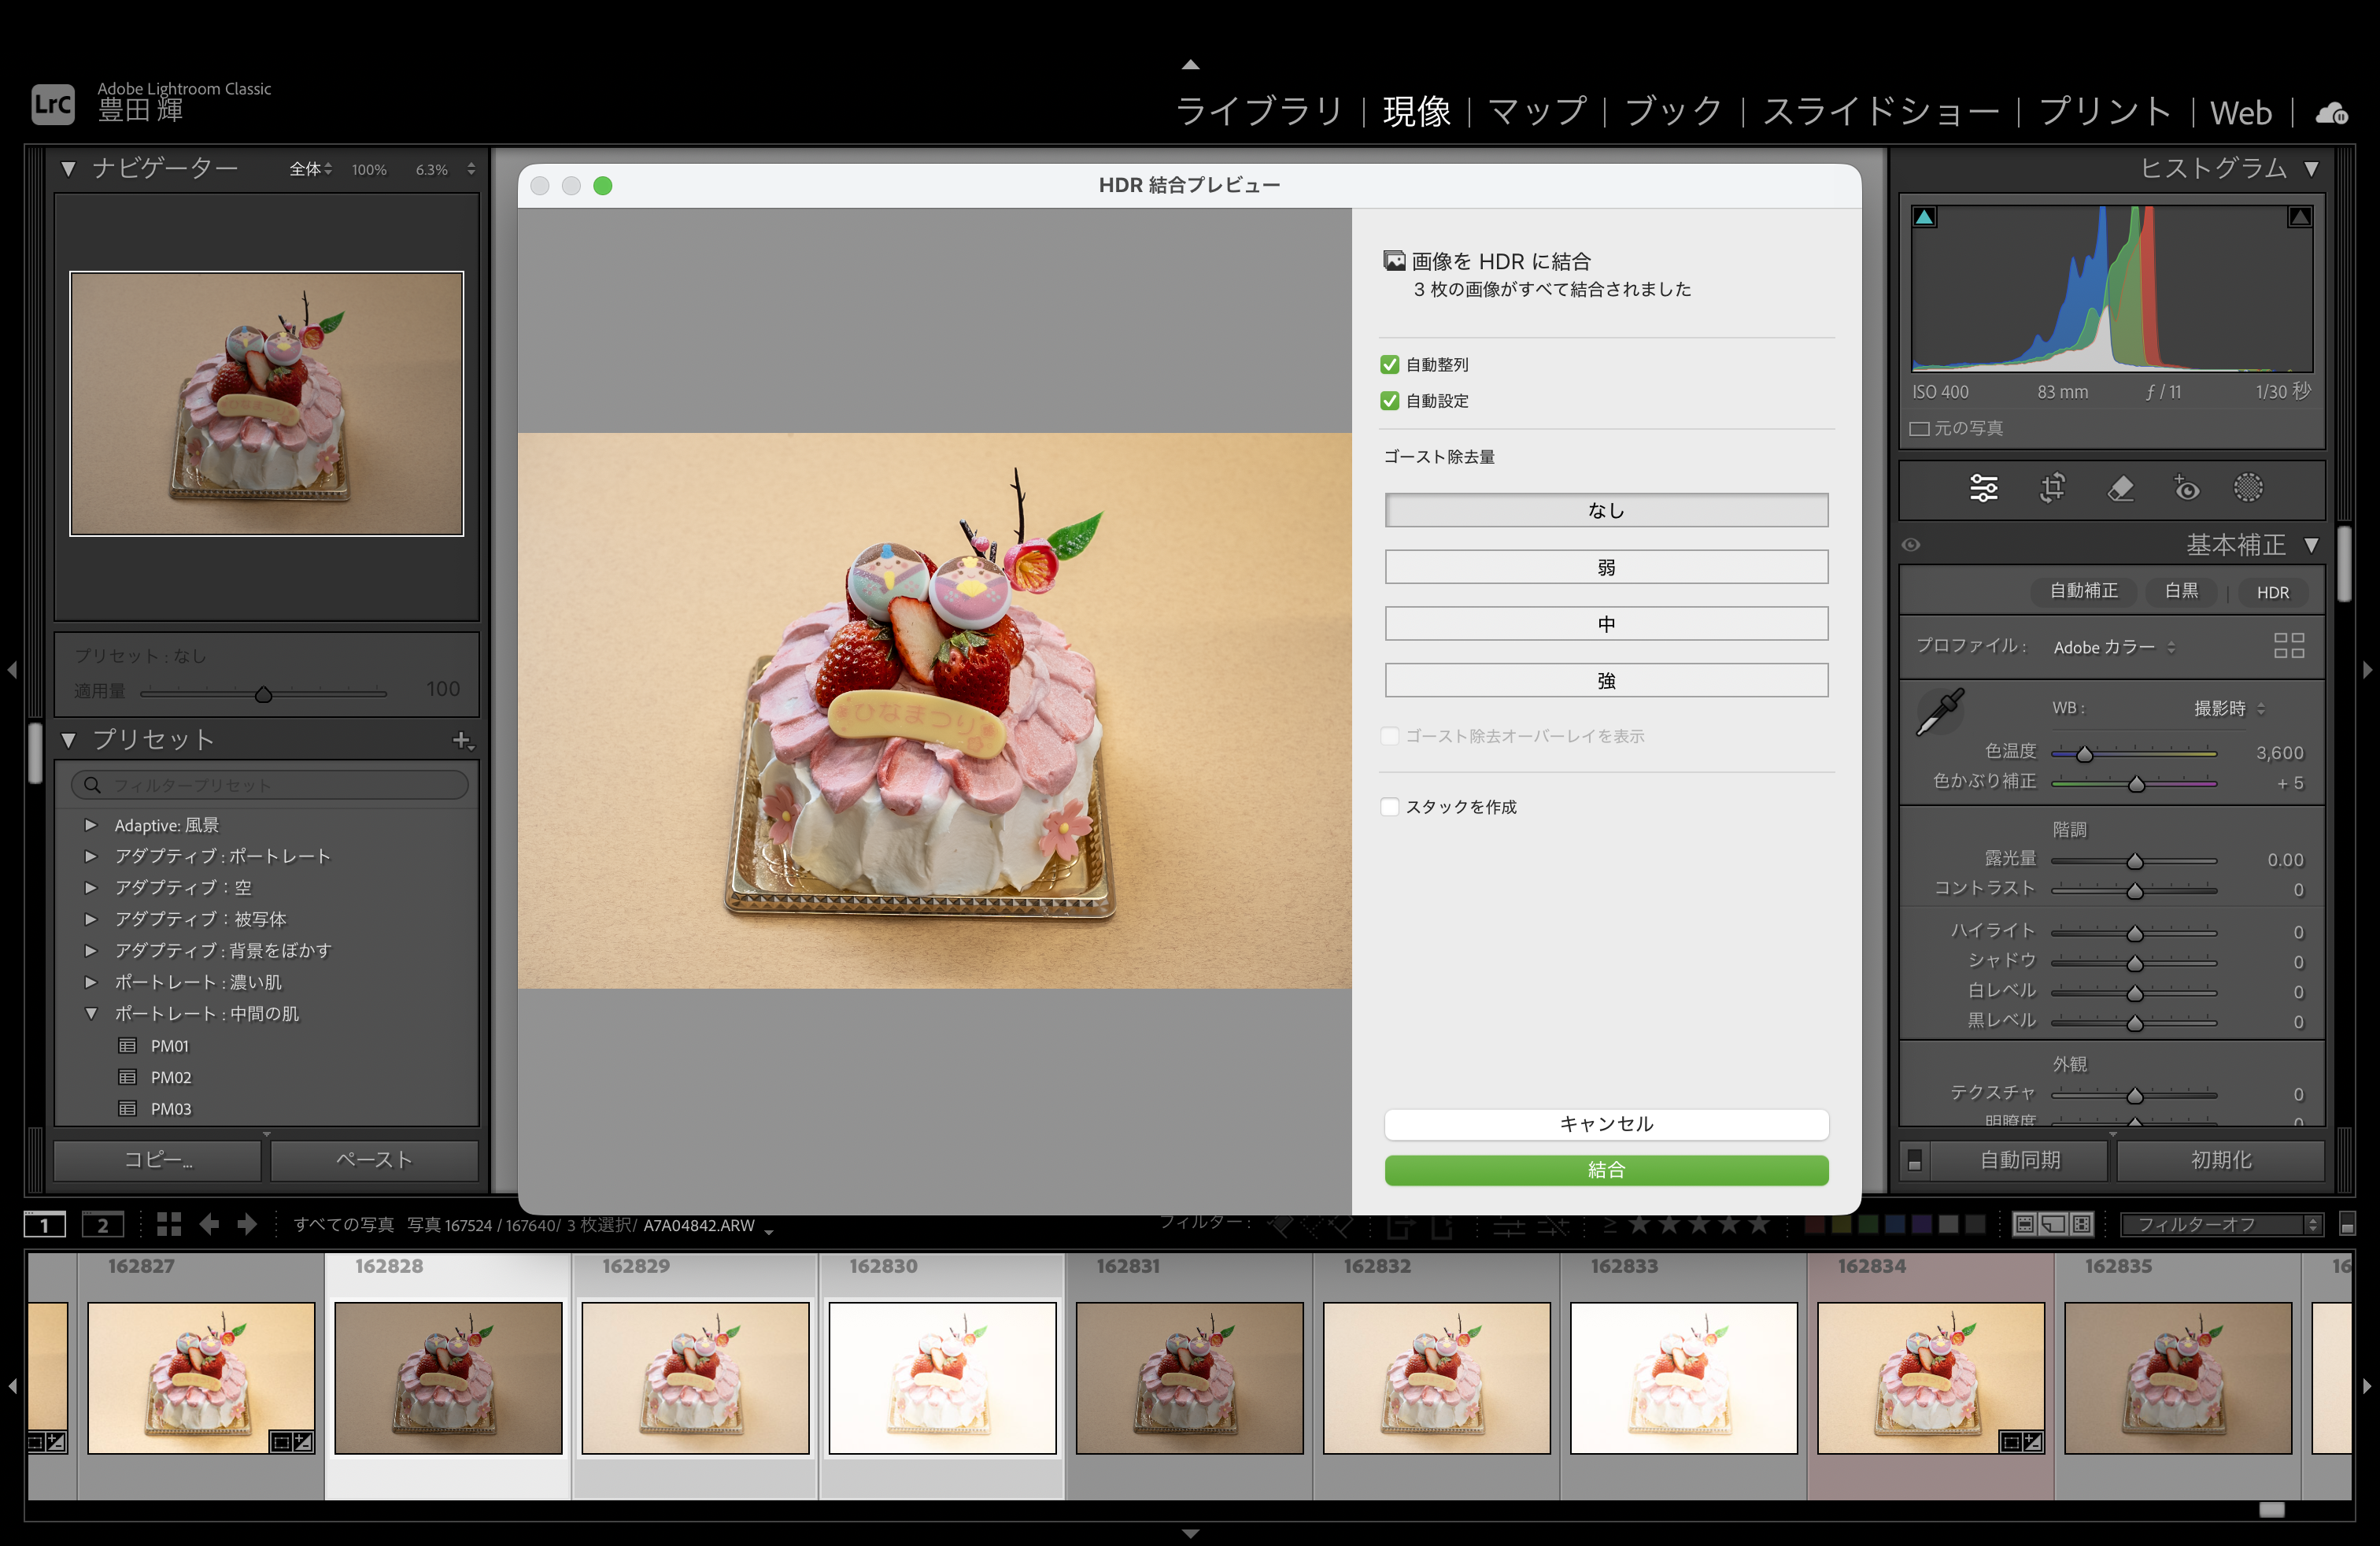Uncheck the 自動設定 option
Viewport: 2380px width, 1546px height.
click(1389, 400)
